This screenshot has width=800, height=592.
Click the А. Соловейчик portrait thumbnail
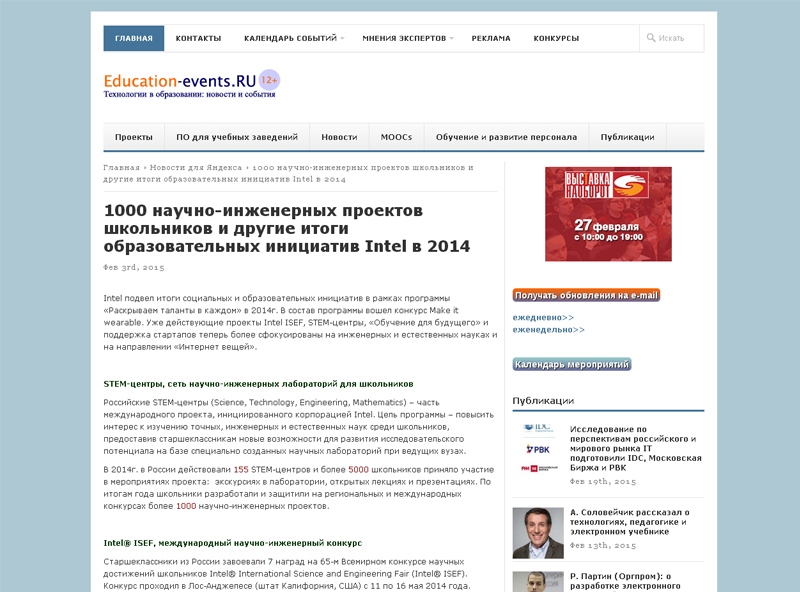(x=538, y=533)
